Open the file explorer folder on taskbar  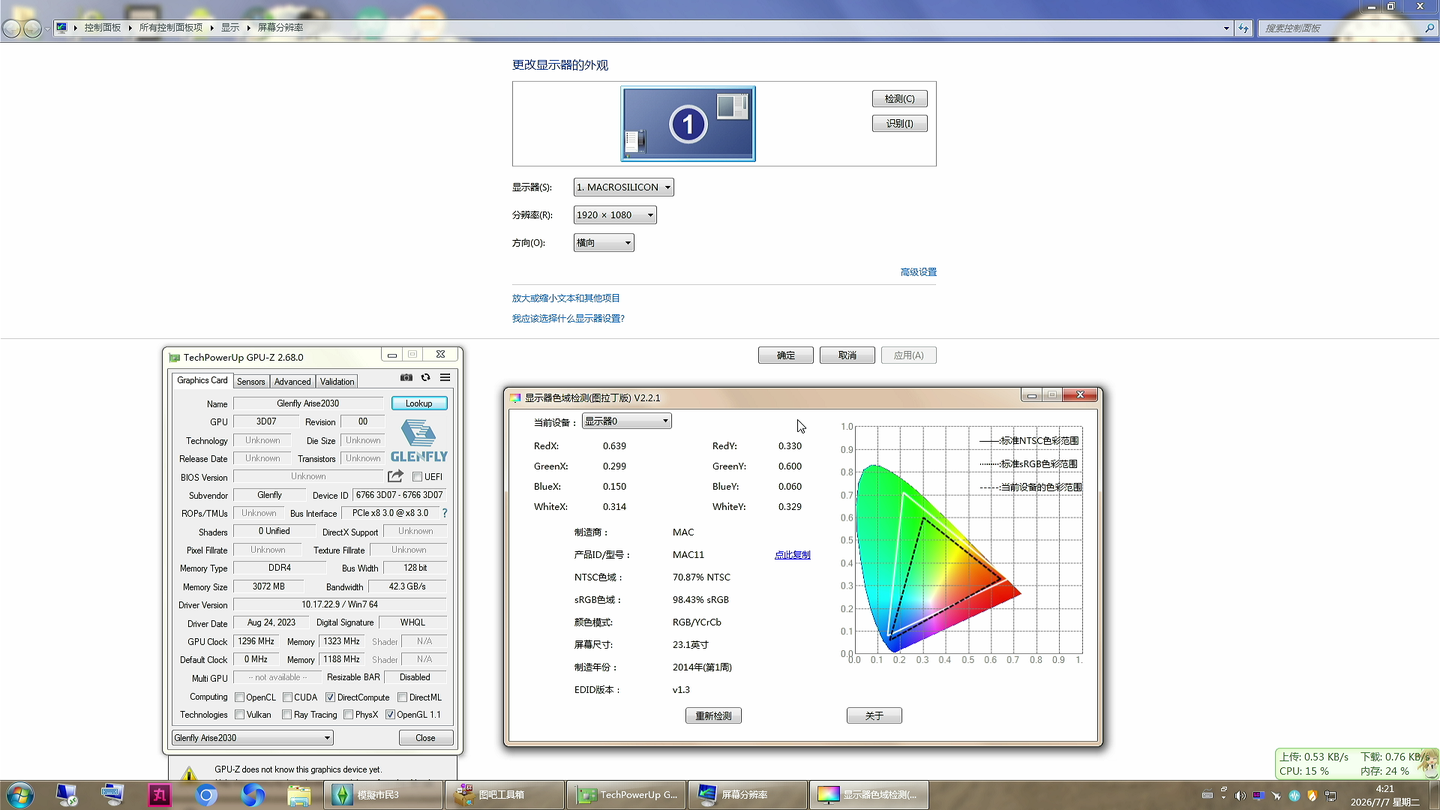pyautogui.click(x=299, y=795)
